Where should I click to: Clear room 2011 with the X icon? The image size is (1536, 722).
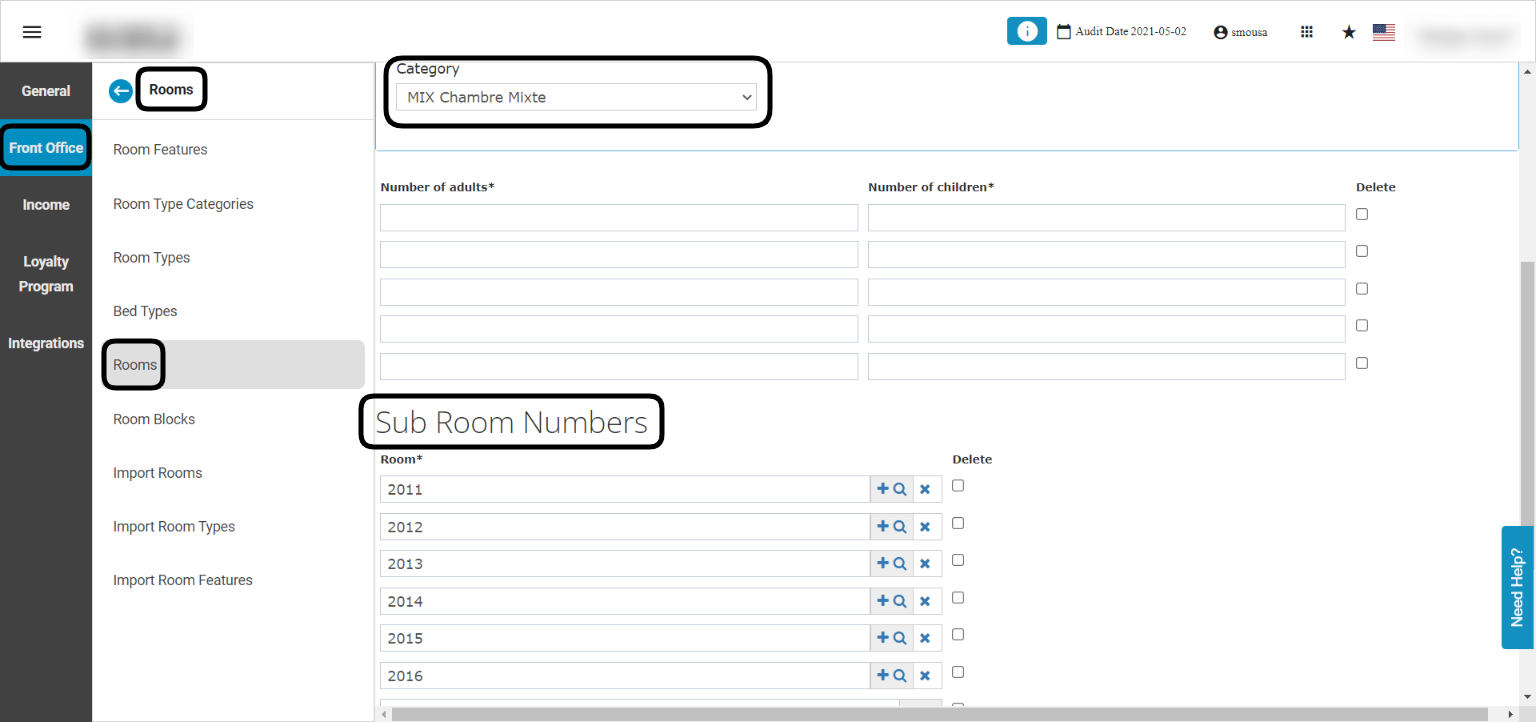click(925, 489)
